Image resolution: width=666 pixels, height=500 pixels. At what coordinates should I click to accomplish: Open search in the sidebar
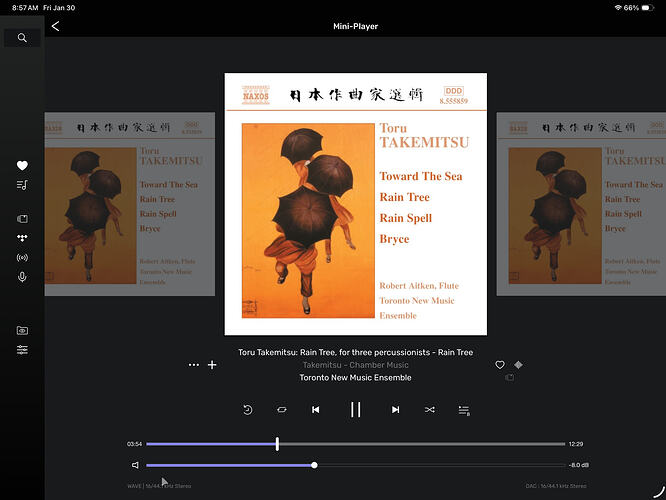click(22, 38)
